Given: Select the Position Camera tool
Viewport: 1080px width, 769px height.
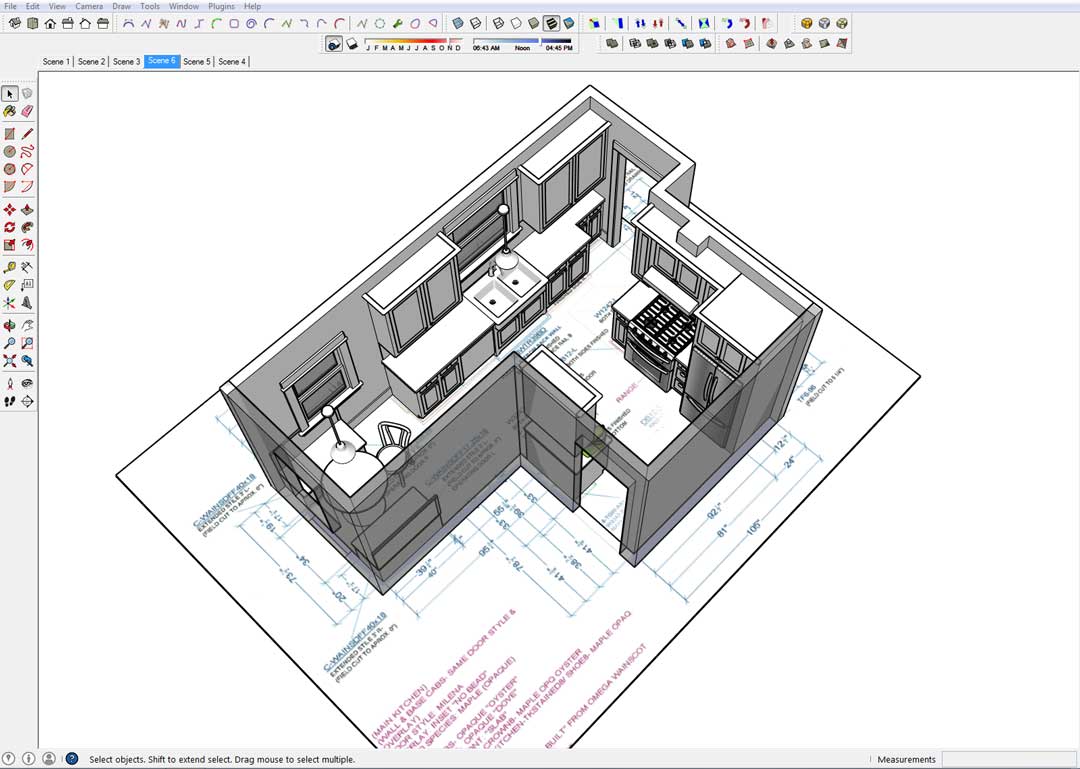Looking at the screenshot, I should (x=10, y=383).
